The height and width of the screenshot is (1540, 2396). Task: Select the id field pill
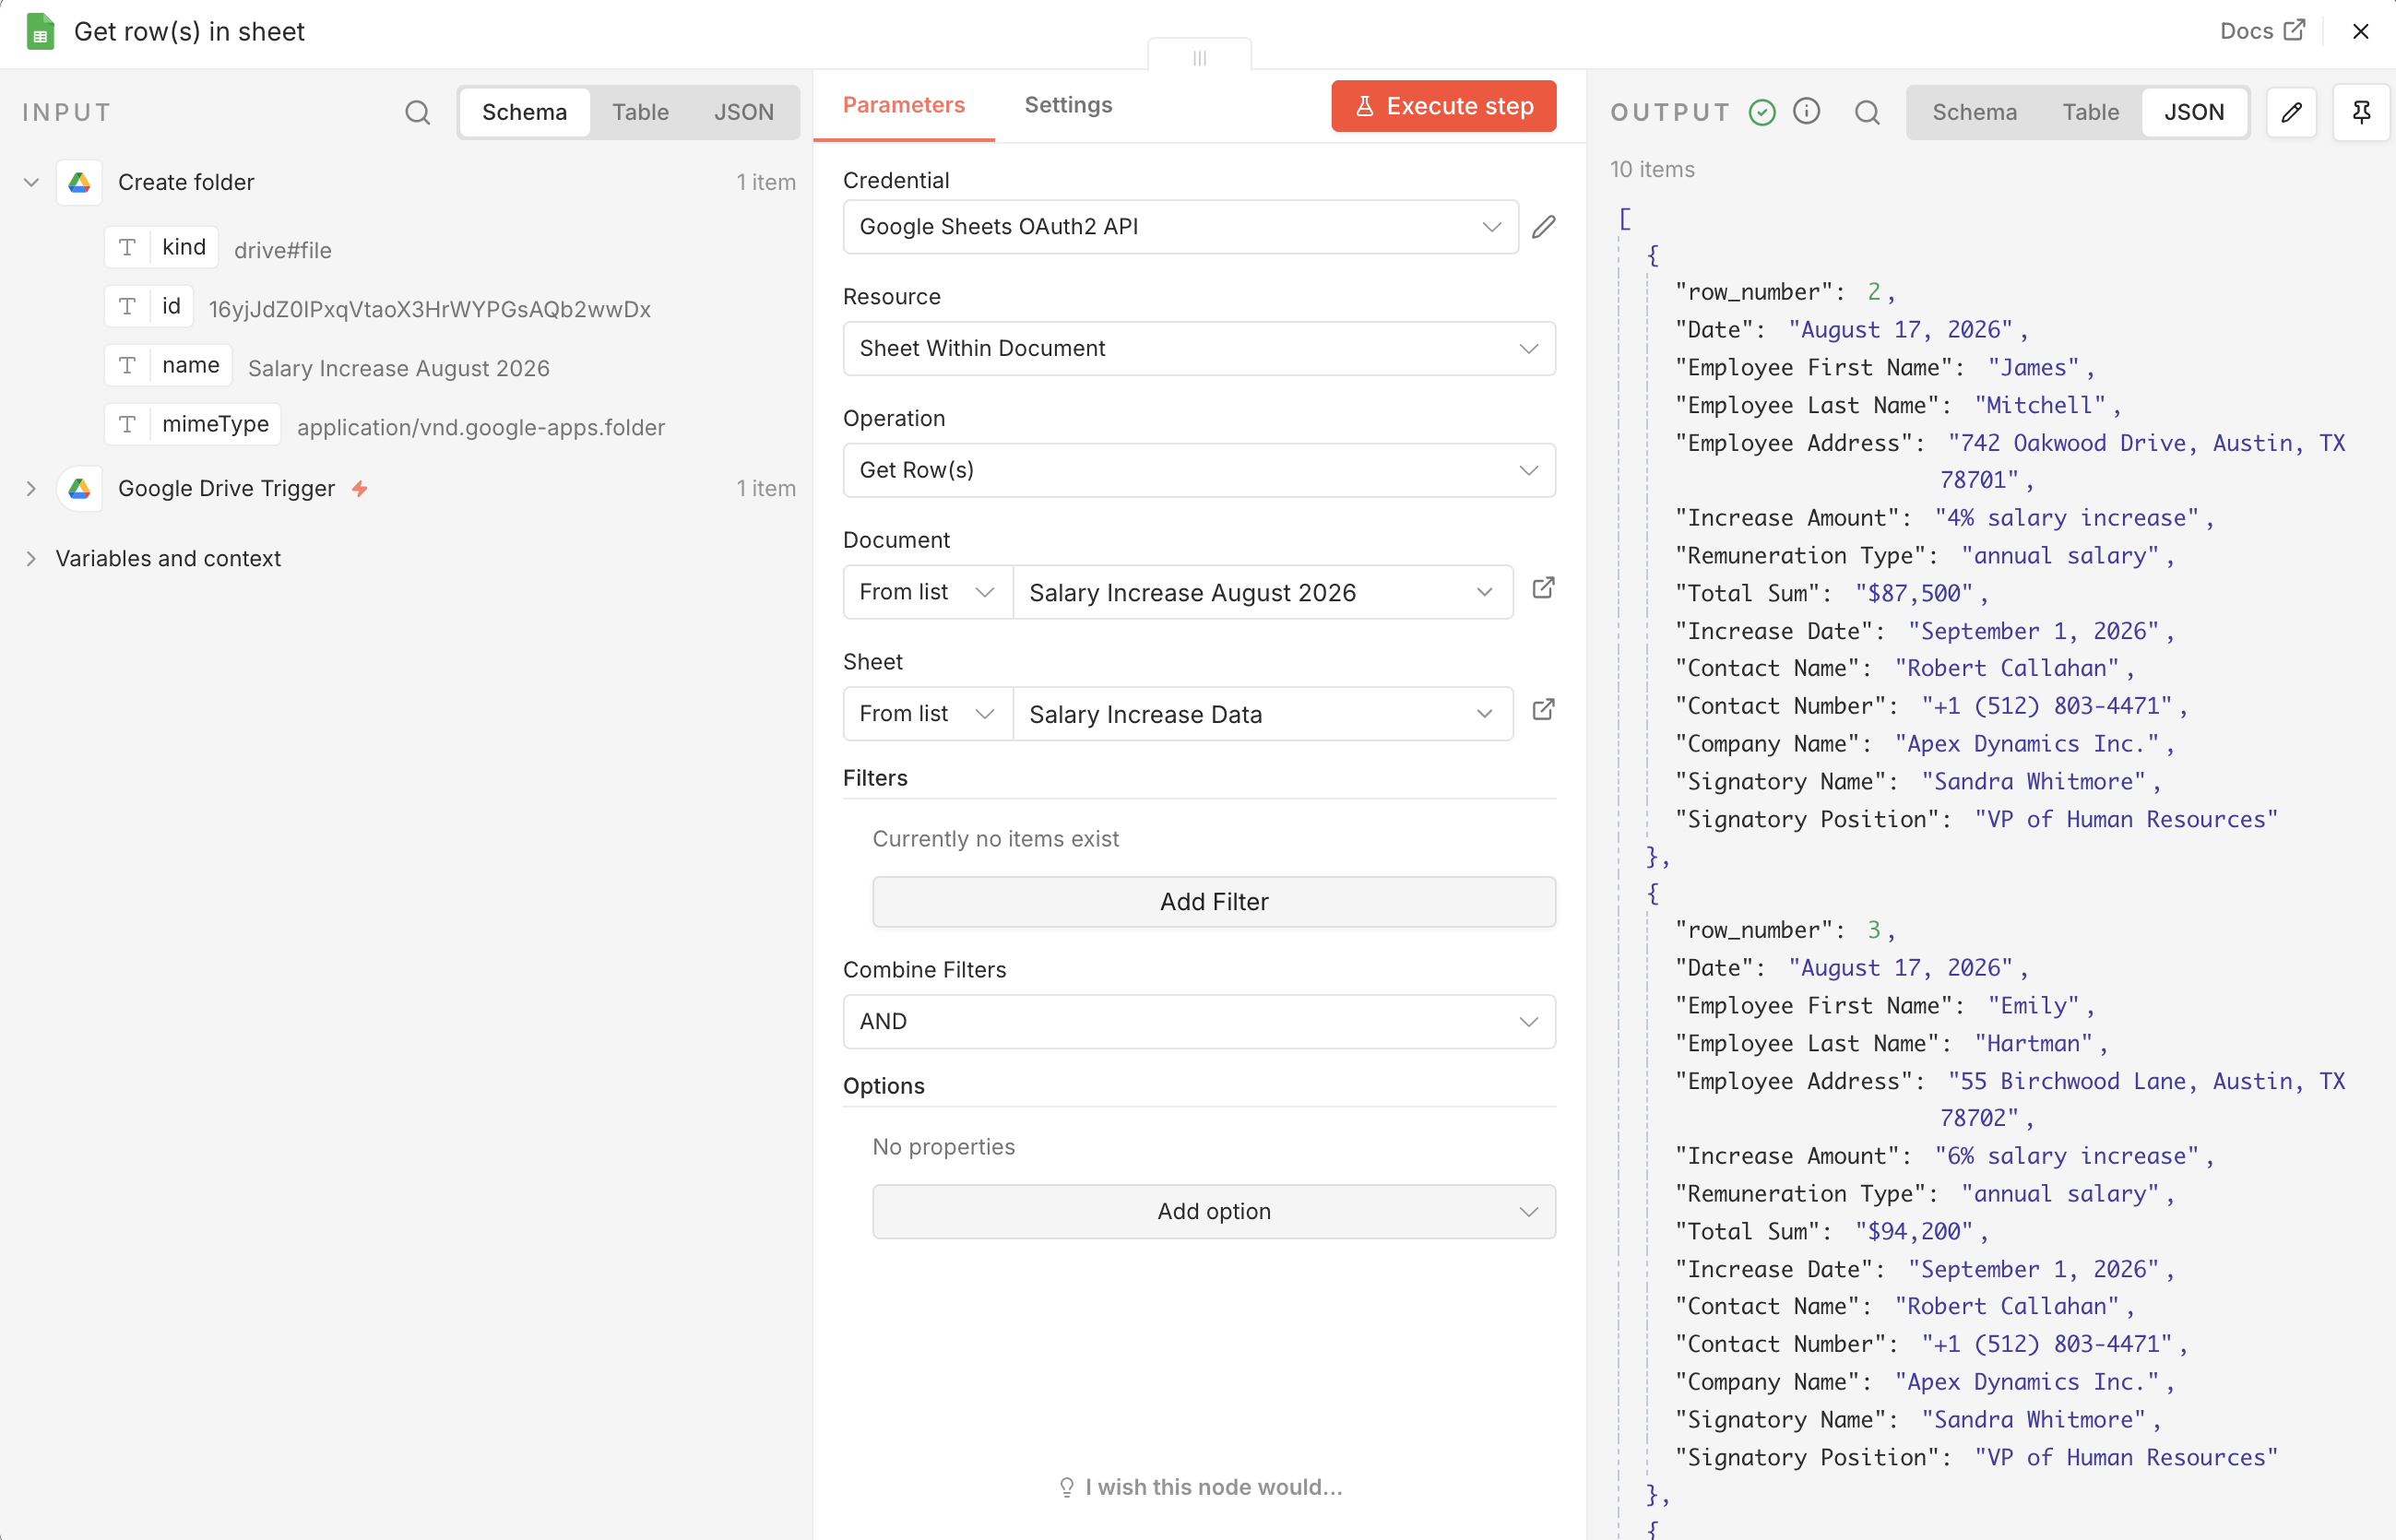[149, 306]
